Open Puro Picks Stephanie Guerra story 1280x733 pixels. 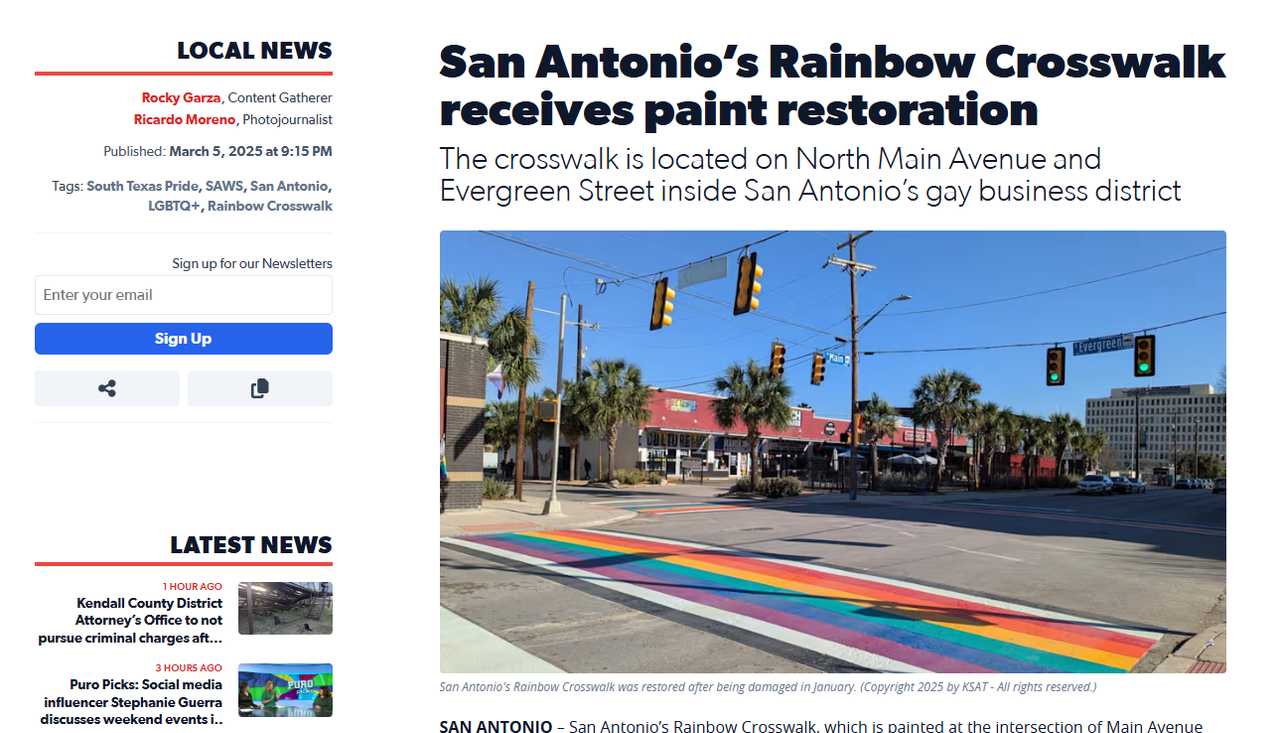131,702
